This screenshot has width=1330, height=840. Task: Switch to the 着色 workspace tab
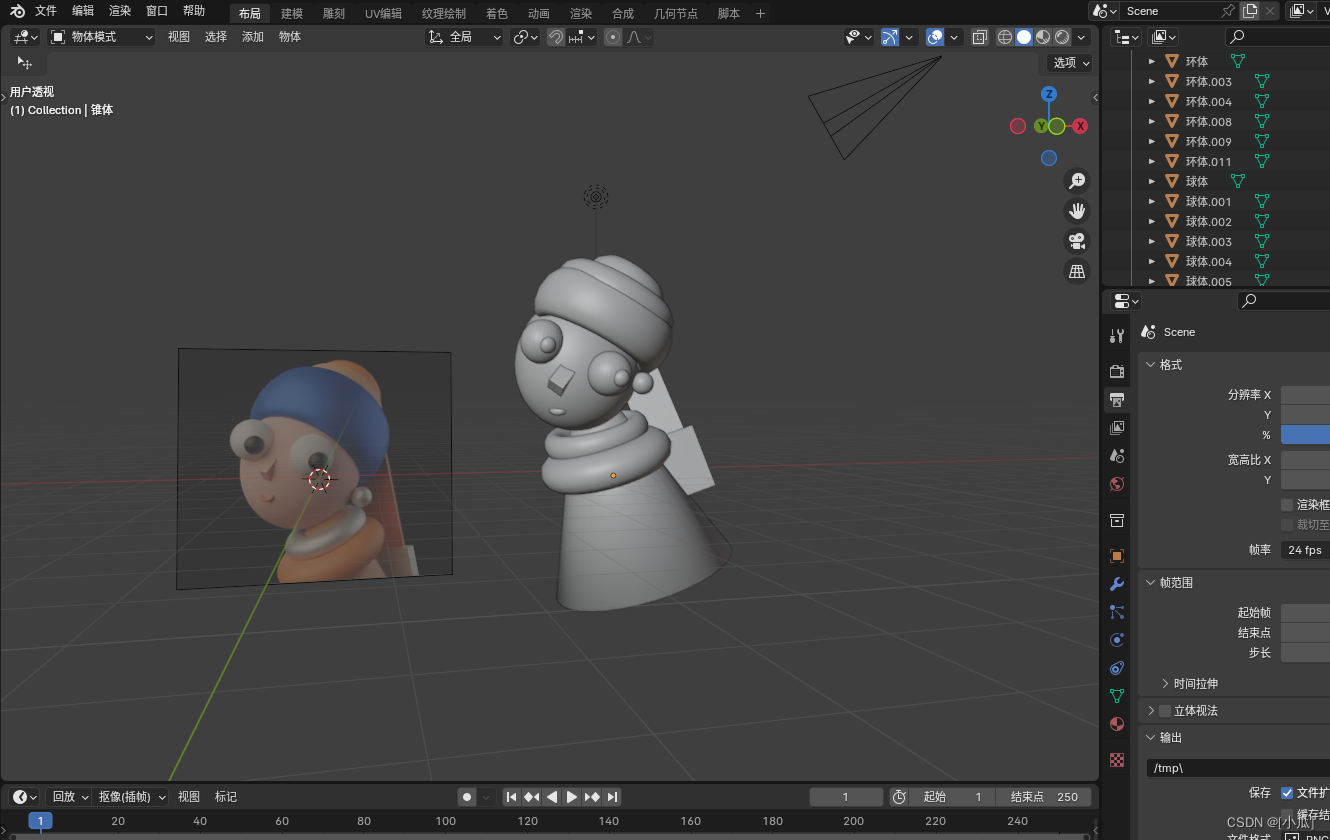497,13
